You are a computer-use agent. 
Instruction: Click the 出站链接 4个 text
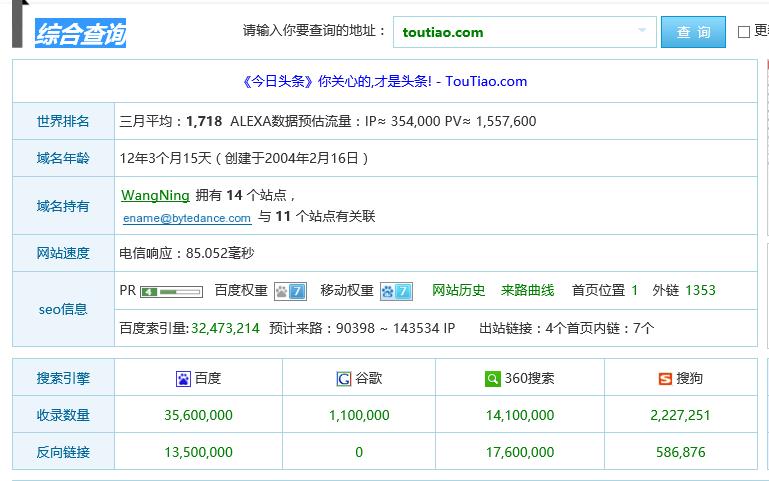tap(522, 328)
